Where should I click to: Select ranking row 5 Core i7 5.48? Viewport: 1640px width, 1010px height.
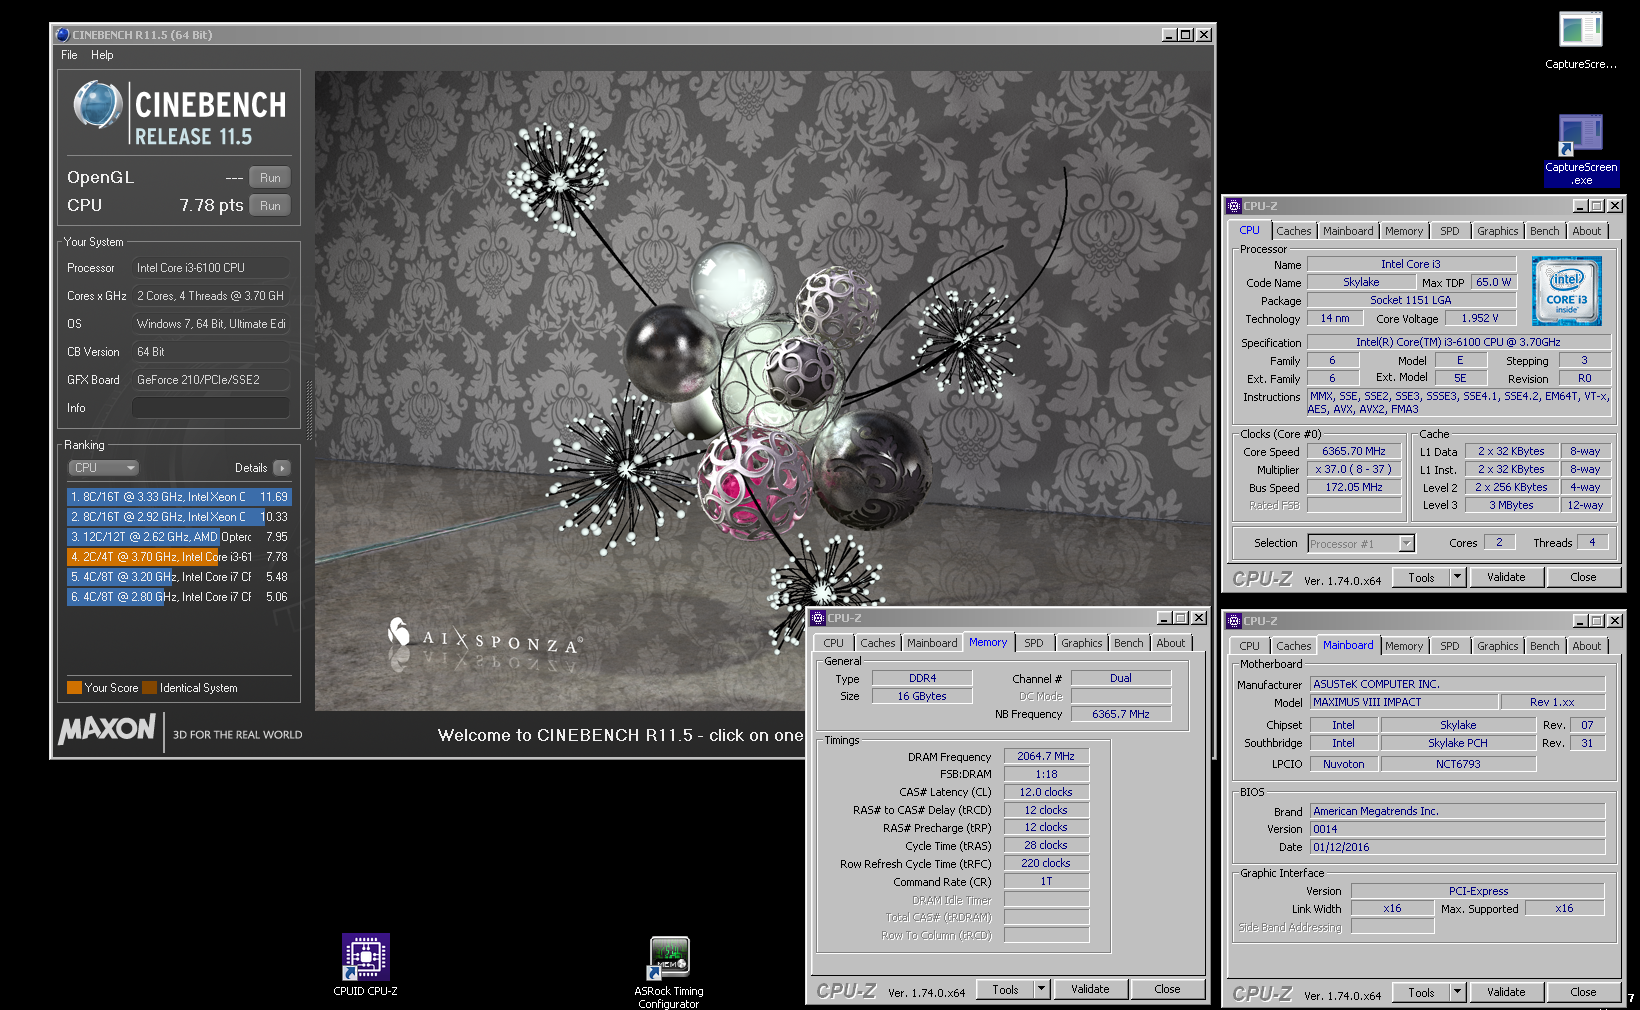click(179, 577)
